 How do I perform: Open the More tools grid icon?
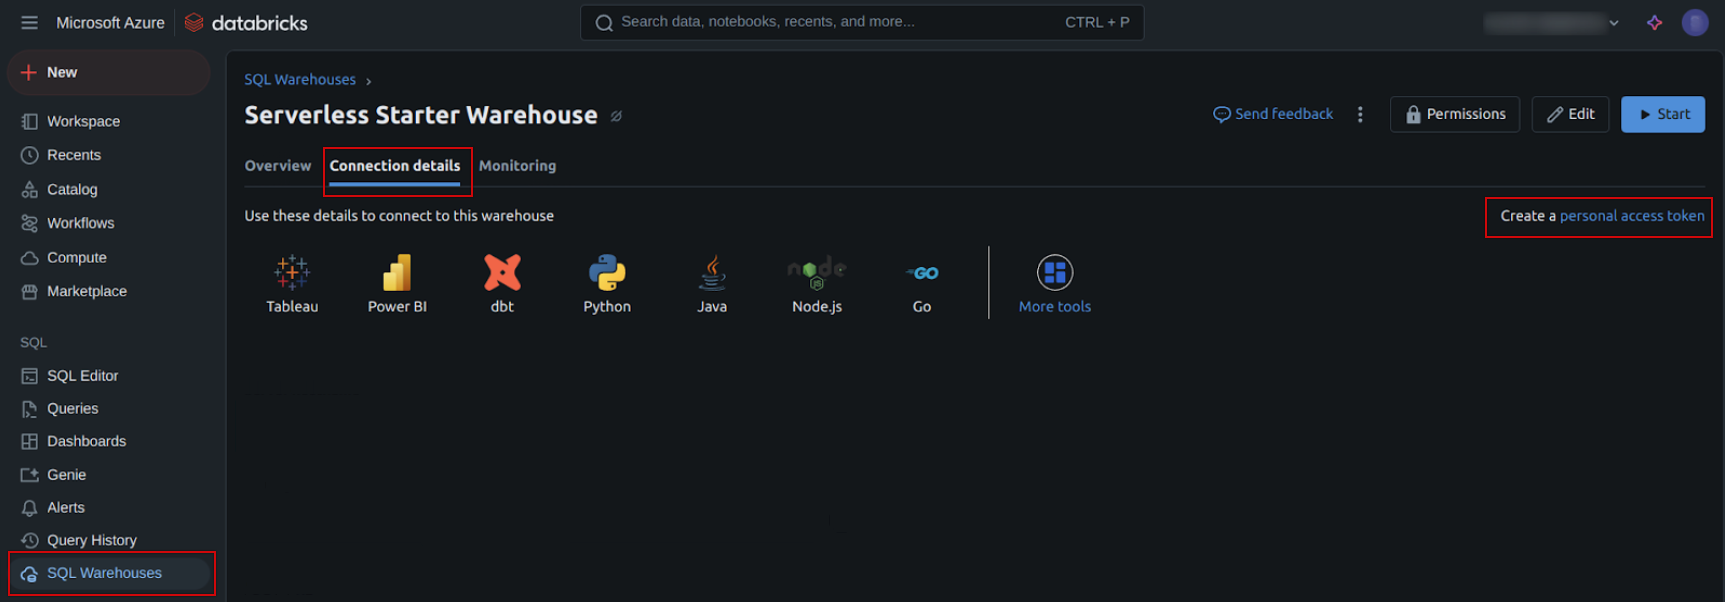tap(1055, 272)
